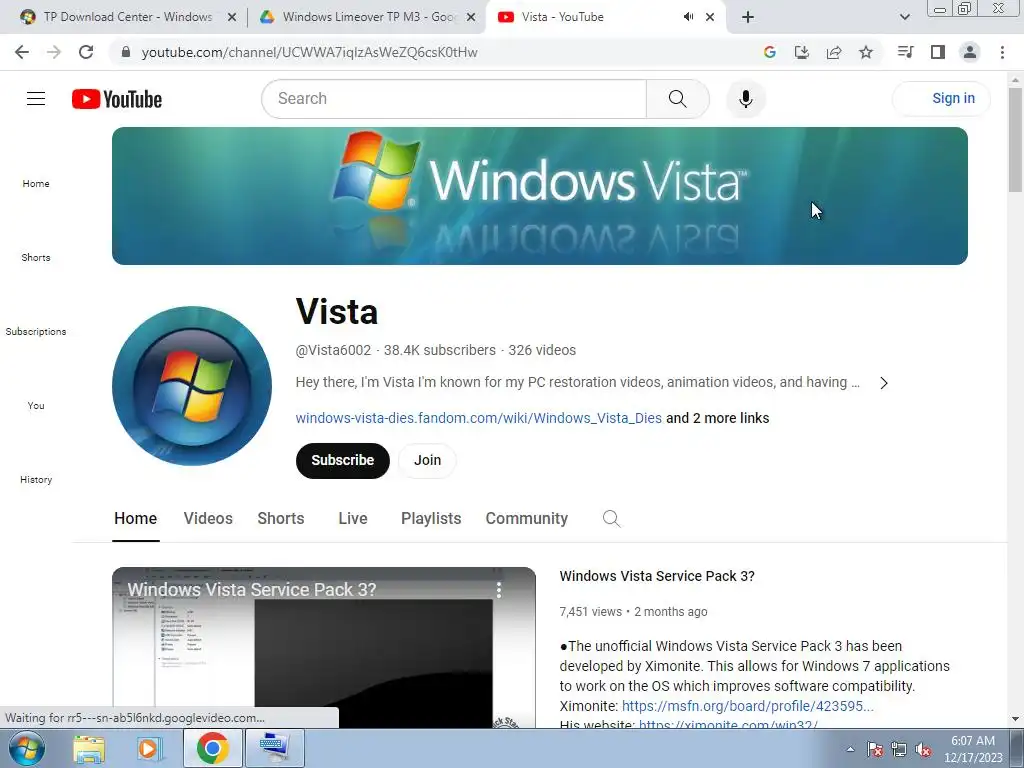Click the address bar URL
The width and height of the screenshot is (1024, 768).
pos(309,52)
